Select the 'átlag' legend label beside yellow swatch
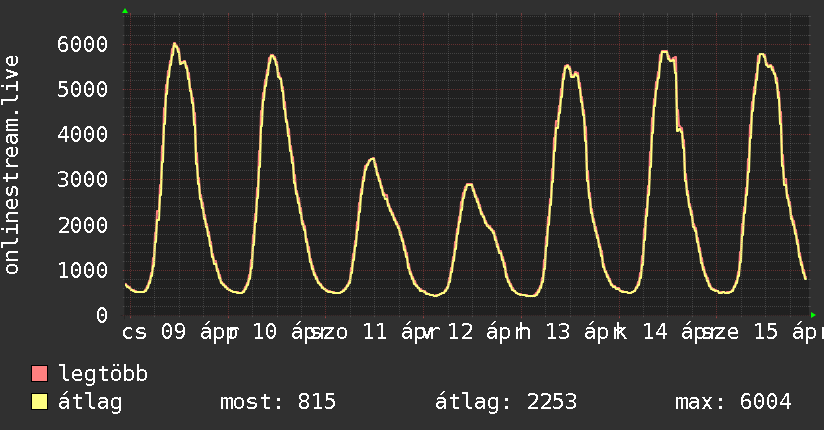Viewport: 824px width, 430px height. tap(90, 402)
